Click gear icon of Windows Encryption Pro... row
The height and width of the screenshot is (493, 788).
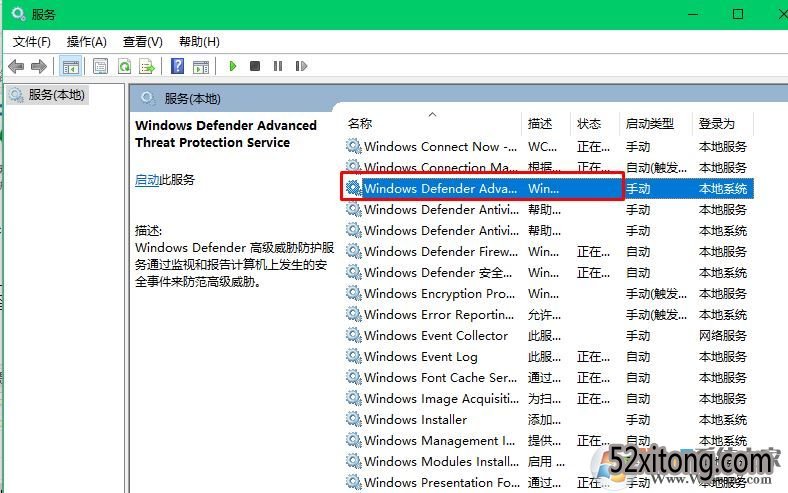354,293
